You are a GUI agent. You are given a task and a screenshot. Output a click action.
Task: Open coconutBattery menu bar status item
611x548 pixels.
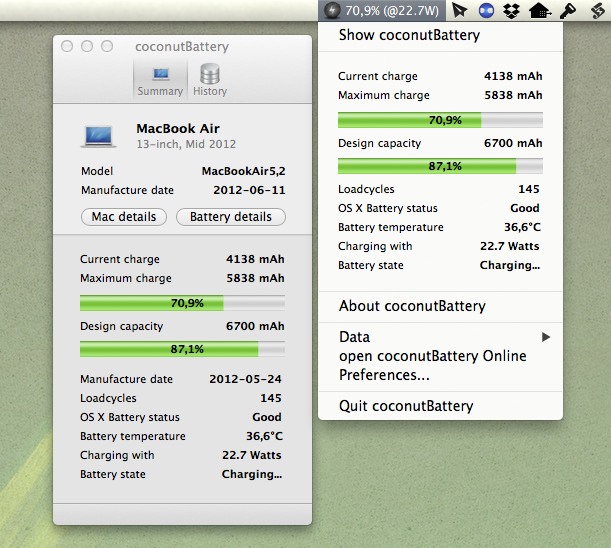pos(382,11)
